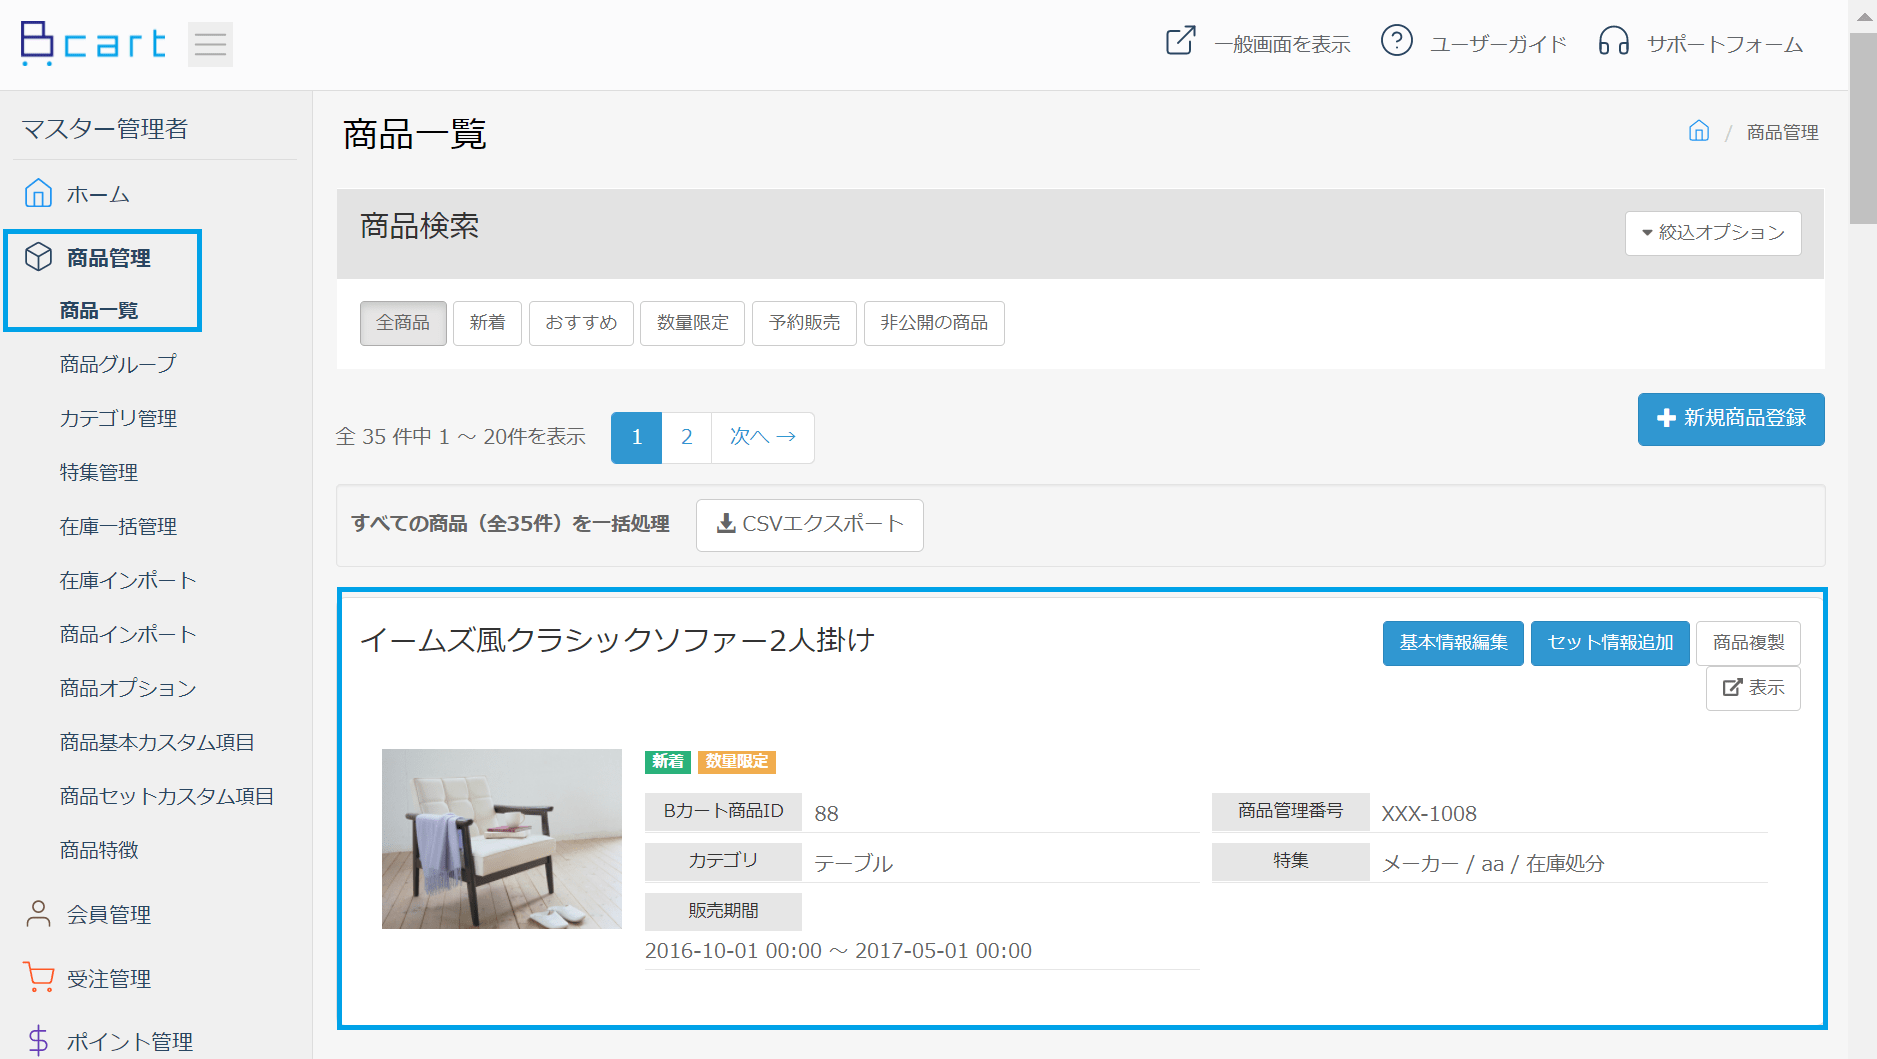
Task: Open 商品基本カスタム項目 in sidebar
Action: [157, 742]
